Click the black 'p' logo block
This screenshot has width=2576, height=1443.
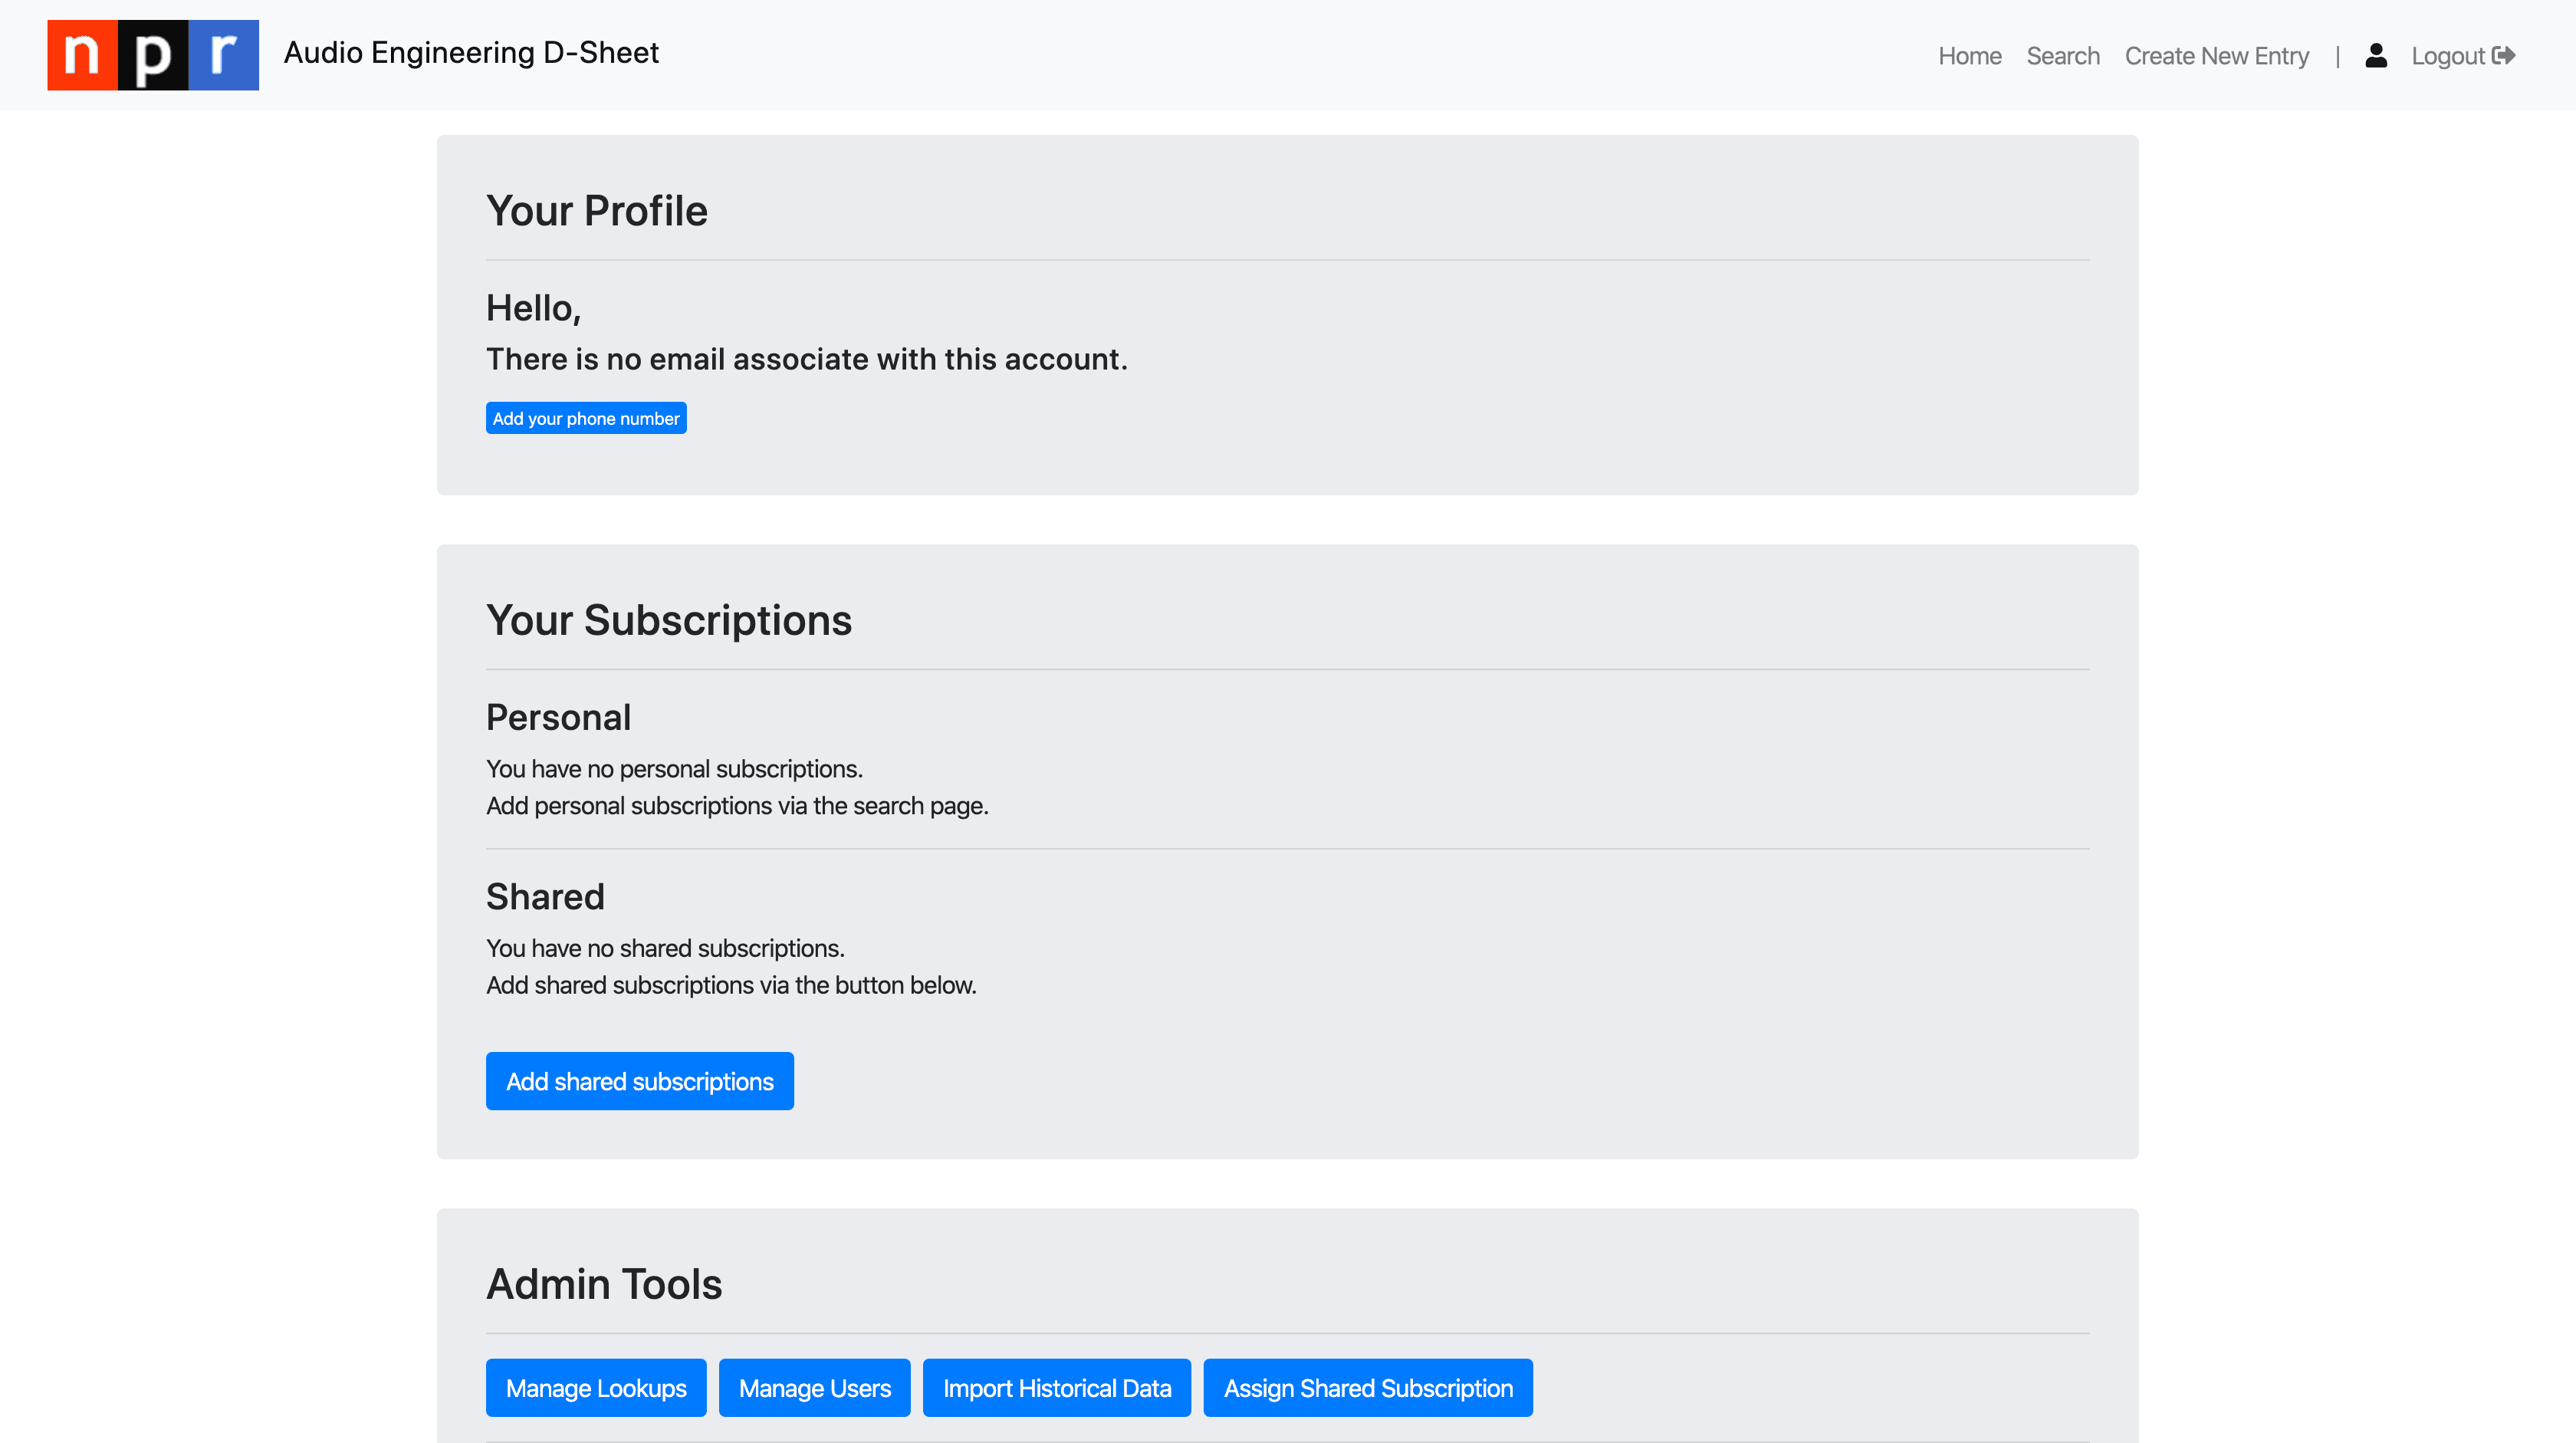pyautogui.click(x=152, y=55)
